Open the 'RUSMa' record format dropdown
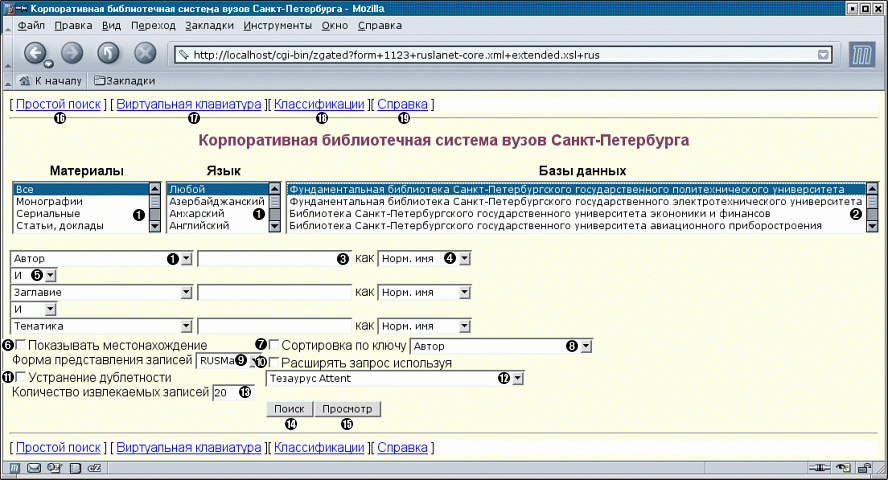Screen dimensions: 888x480 (228, 361)
